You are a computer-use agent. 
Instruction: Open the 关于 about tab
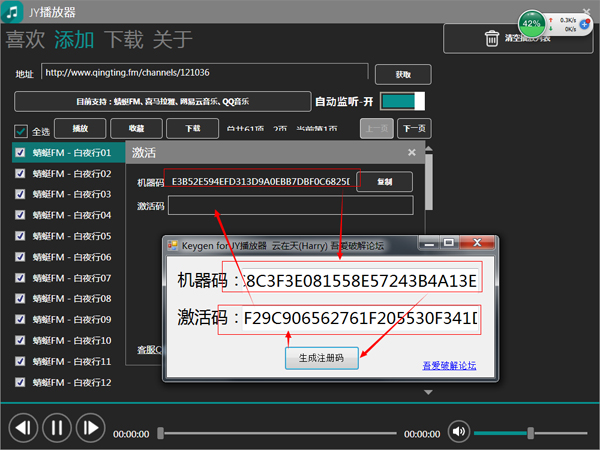click(x=173, y=39)
